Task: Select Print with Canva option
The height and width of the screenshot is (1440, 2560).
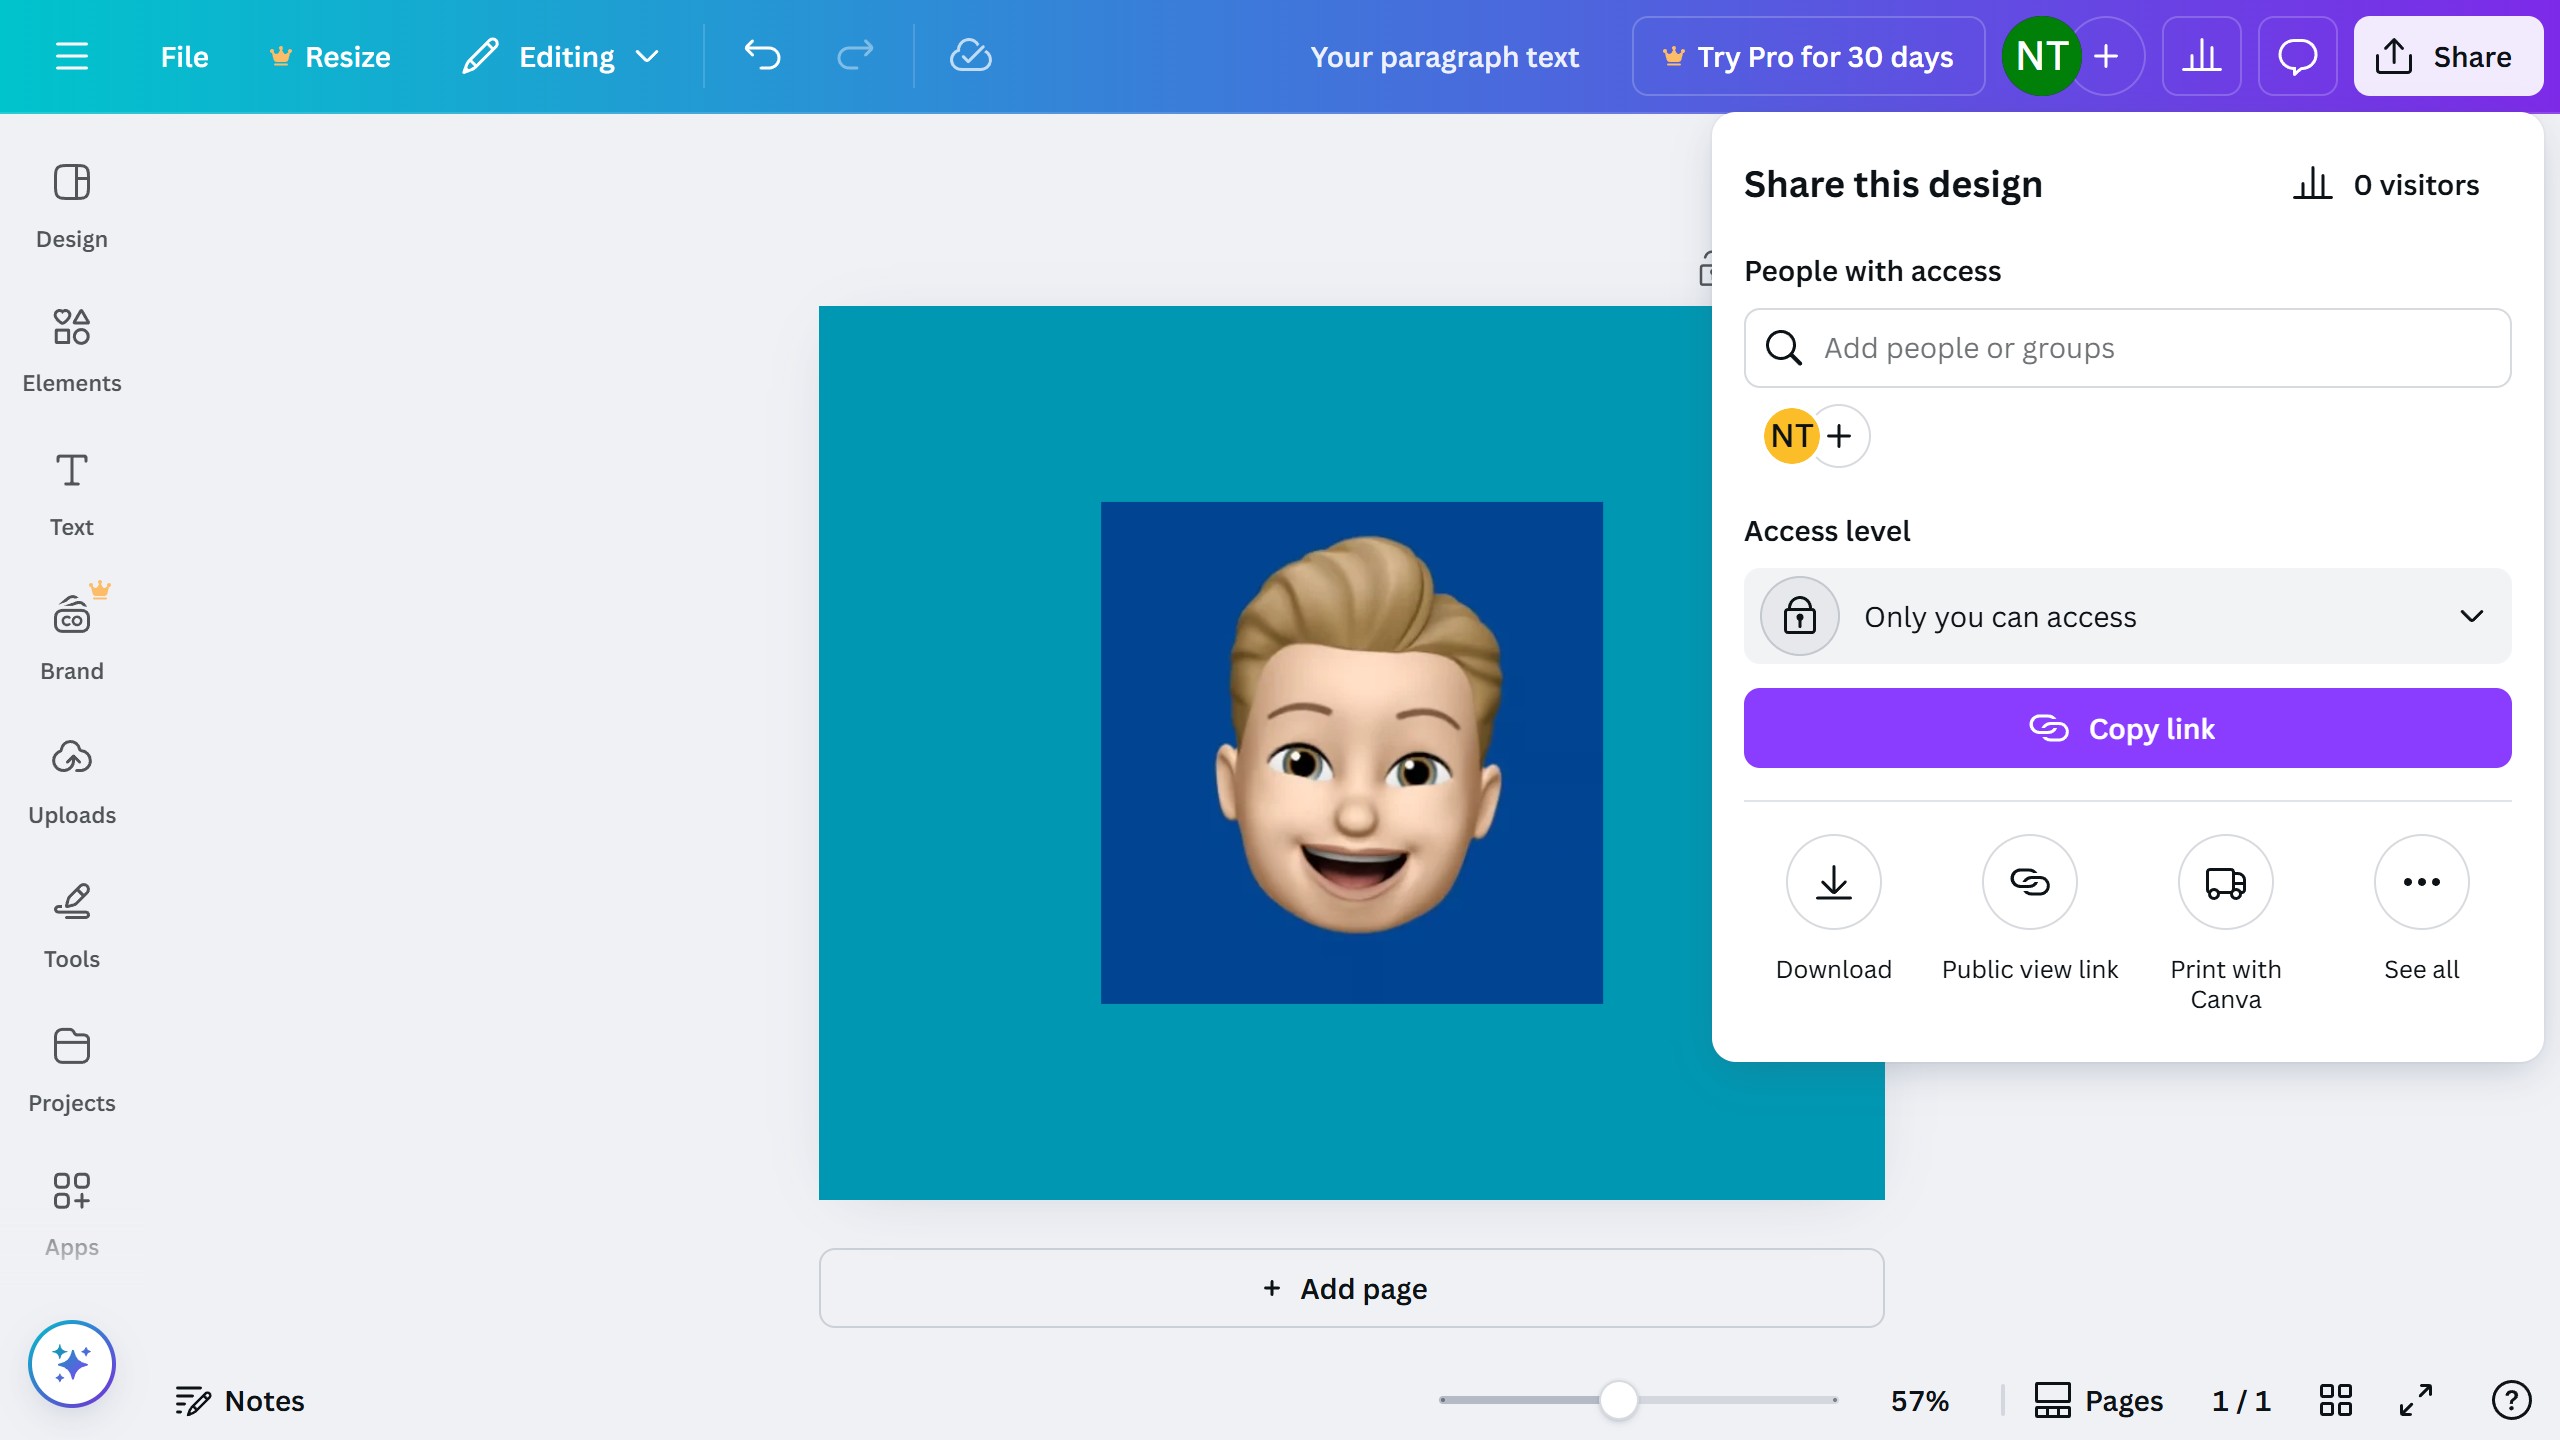Action: coord(2225,882)
